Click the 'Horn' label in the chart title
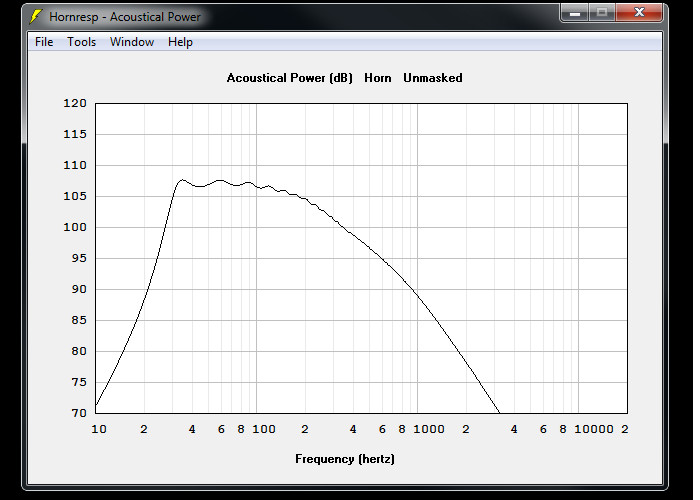This screenshot has height=500, width=700. [x=378, y=78]
